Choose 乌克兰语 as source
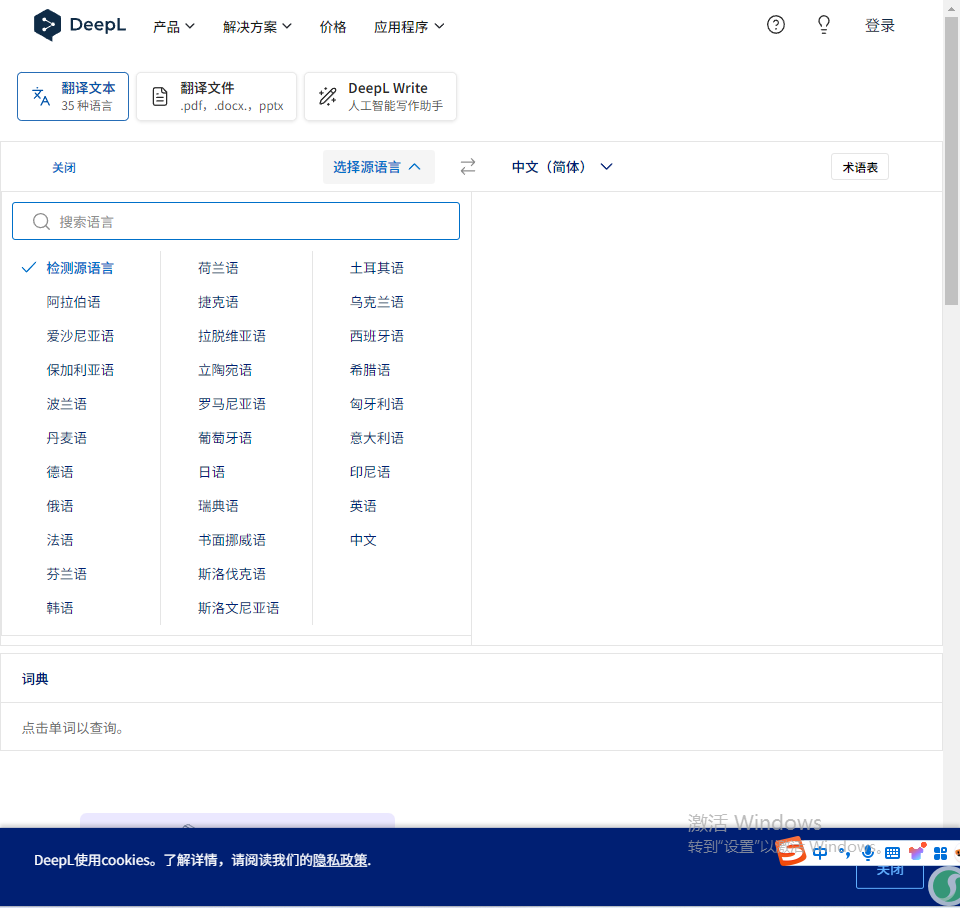This screenshot has height=908, width=960. 377,302
